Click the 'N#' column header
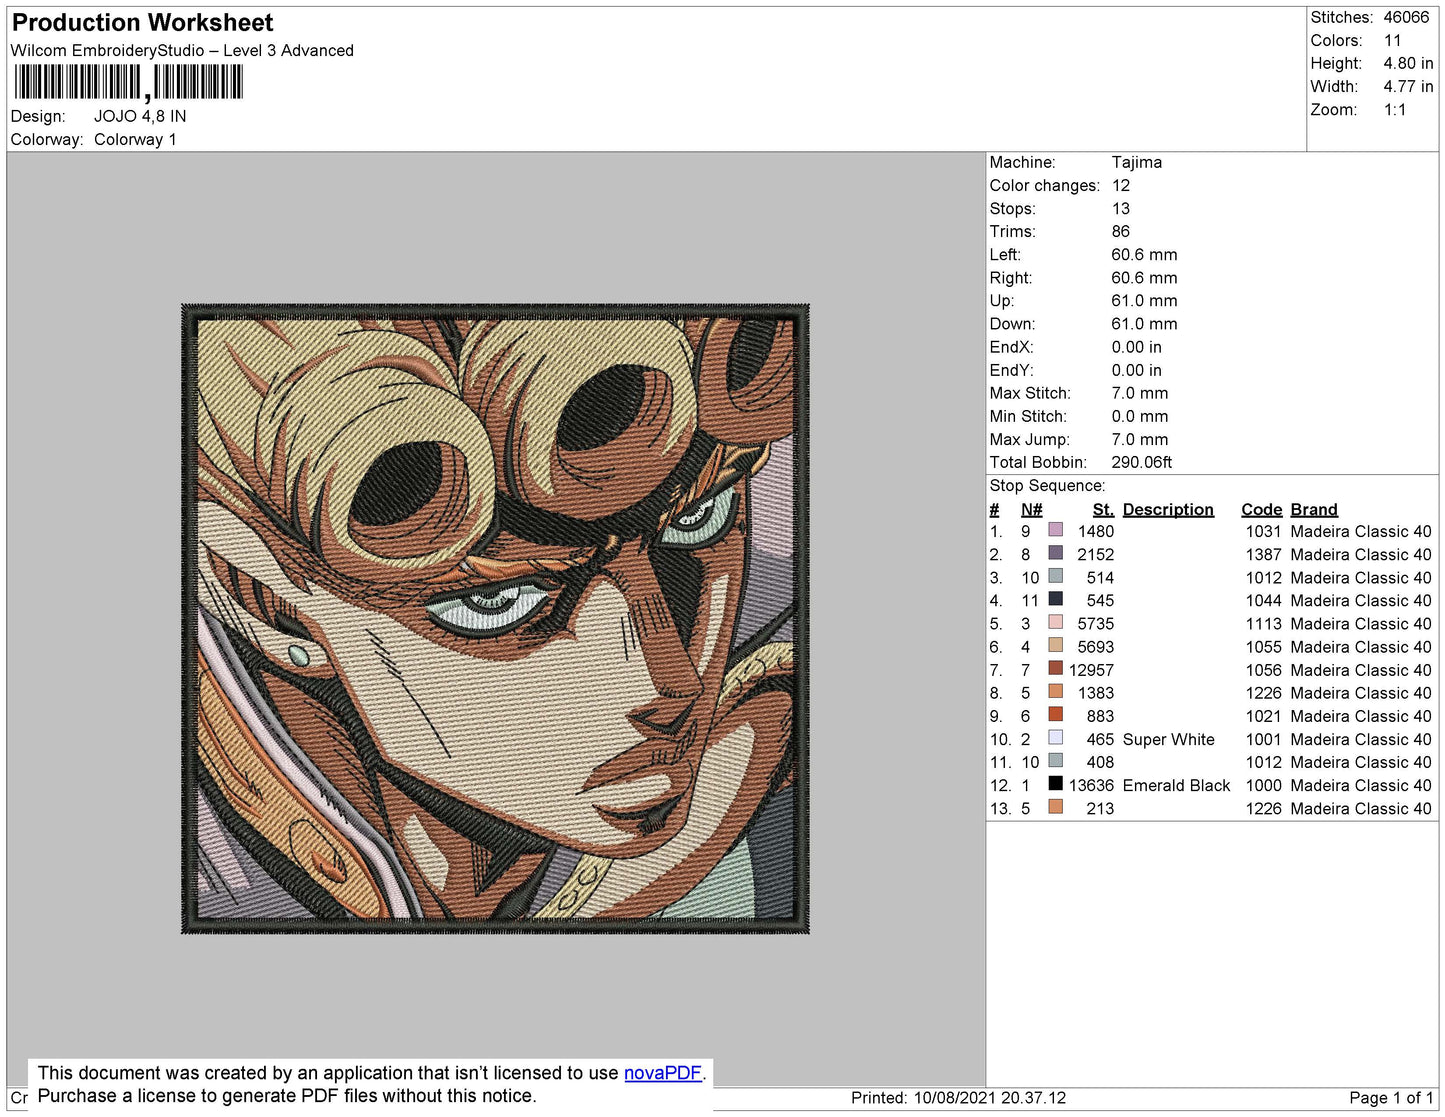Viewport: 1445px width, 1117px height. pyautogui.click(x=1031, y=509)
